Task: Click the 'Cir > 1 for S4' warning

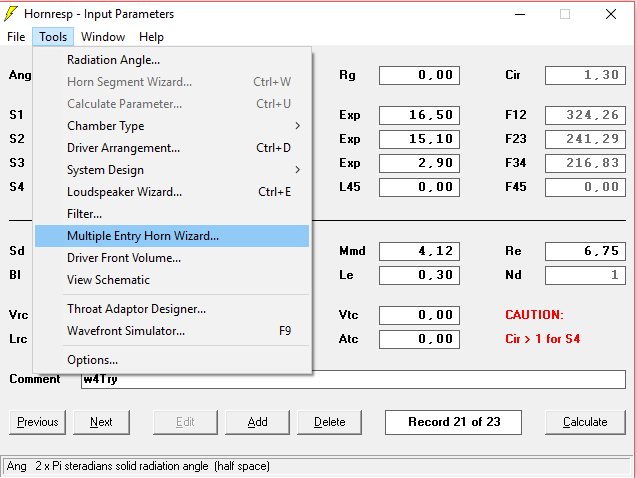Action: [x=542, y=339]
